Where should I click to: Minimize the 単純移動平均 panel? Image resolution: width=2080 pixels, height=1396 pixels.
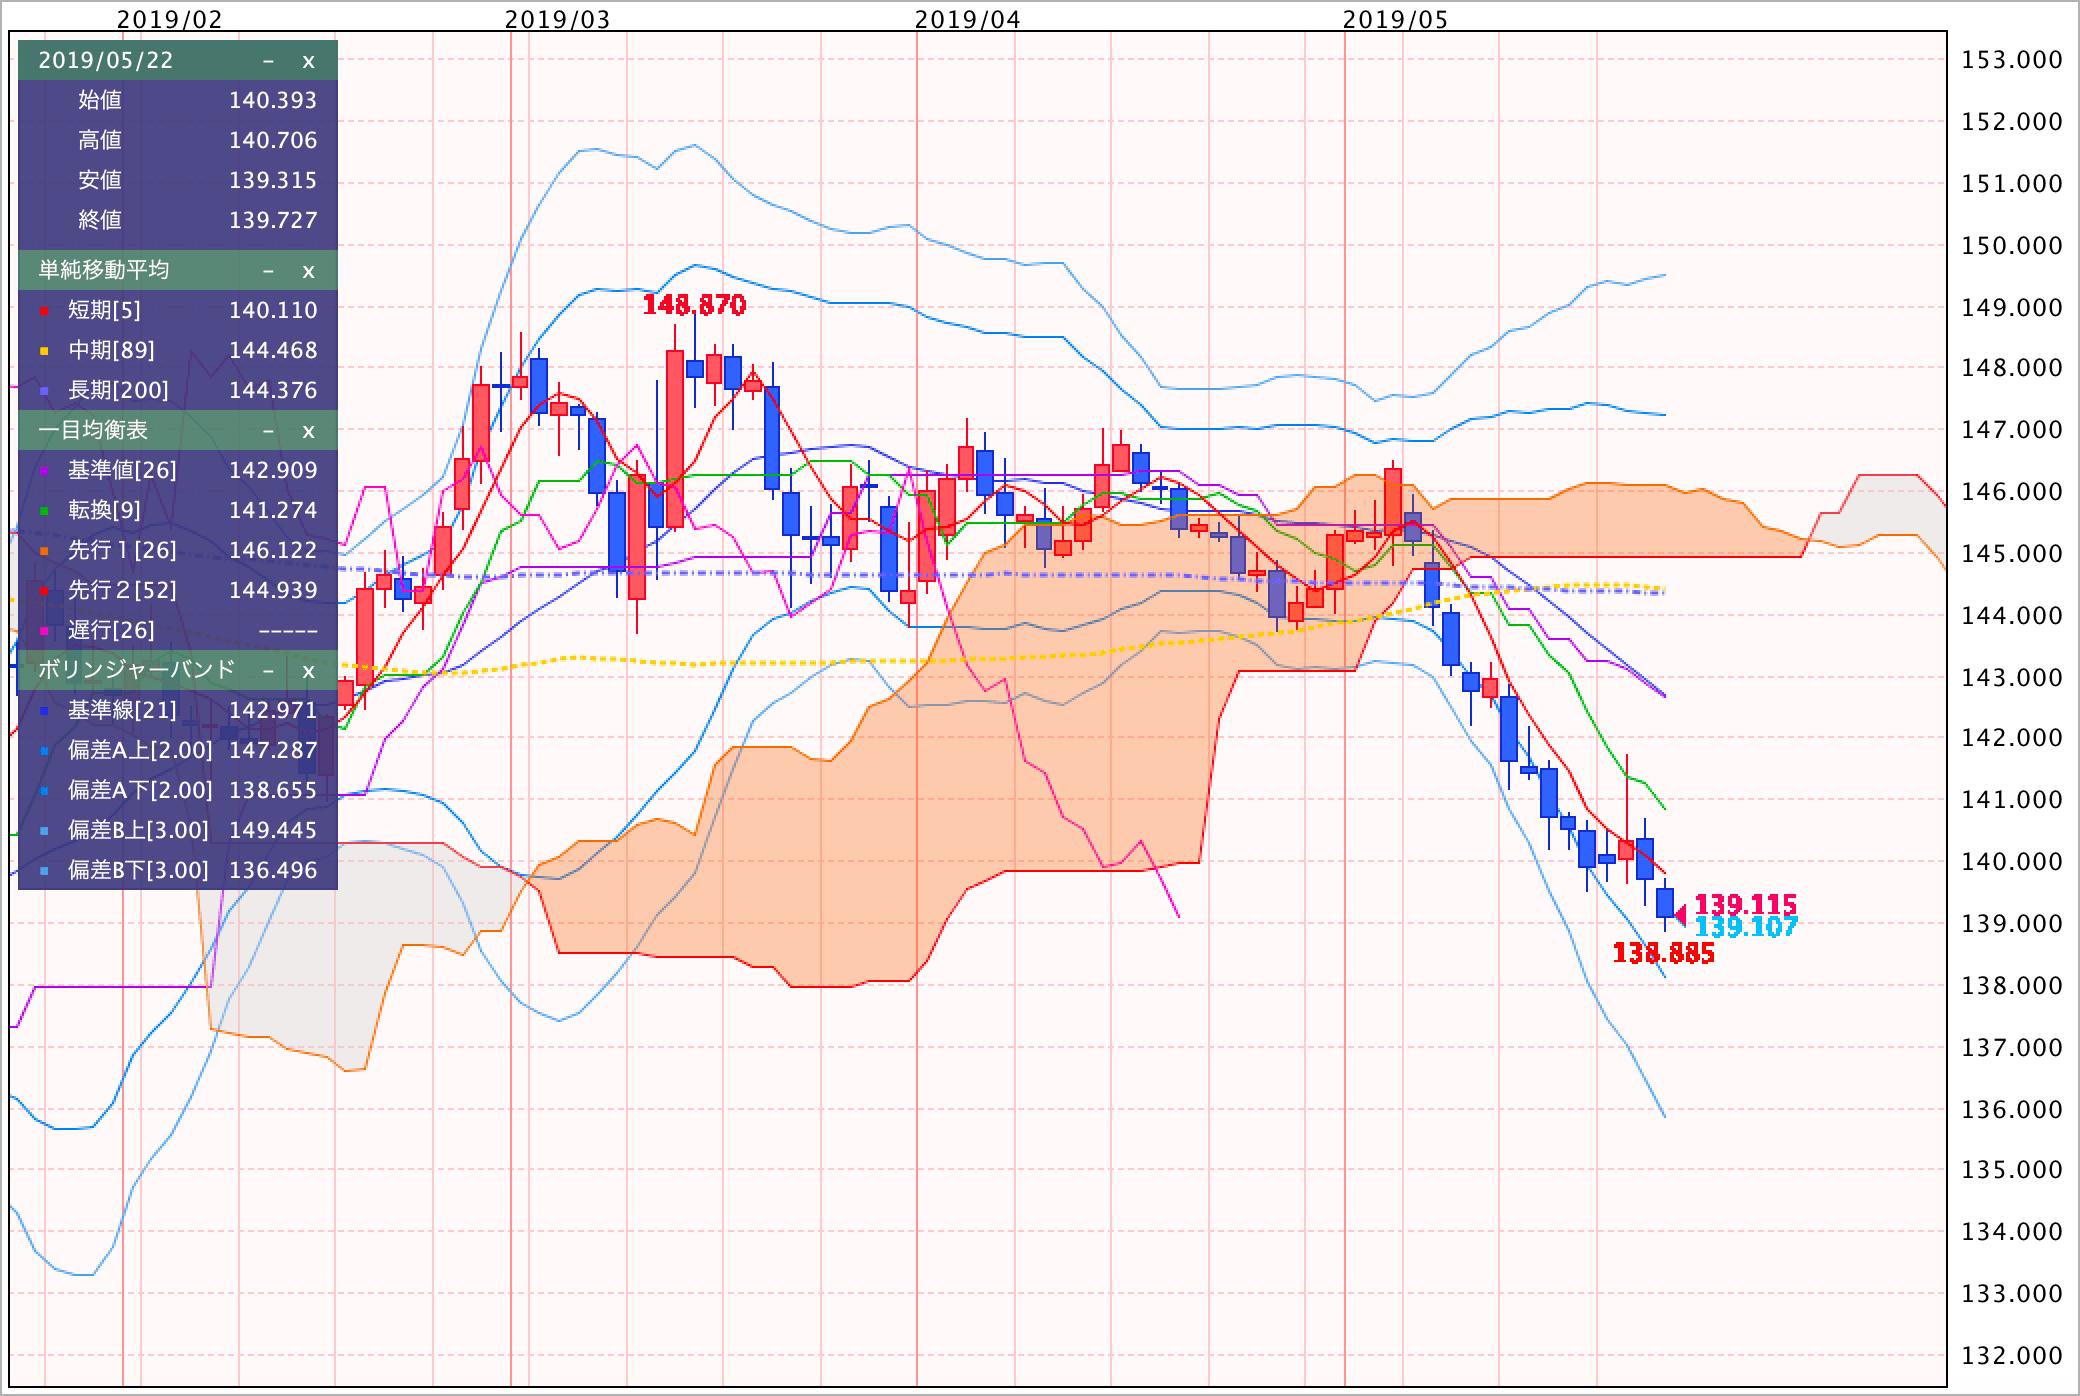[x=268, y=271]
